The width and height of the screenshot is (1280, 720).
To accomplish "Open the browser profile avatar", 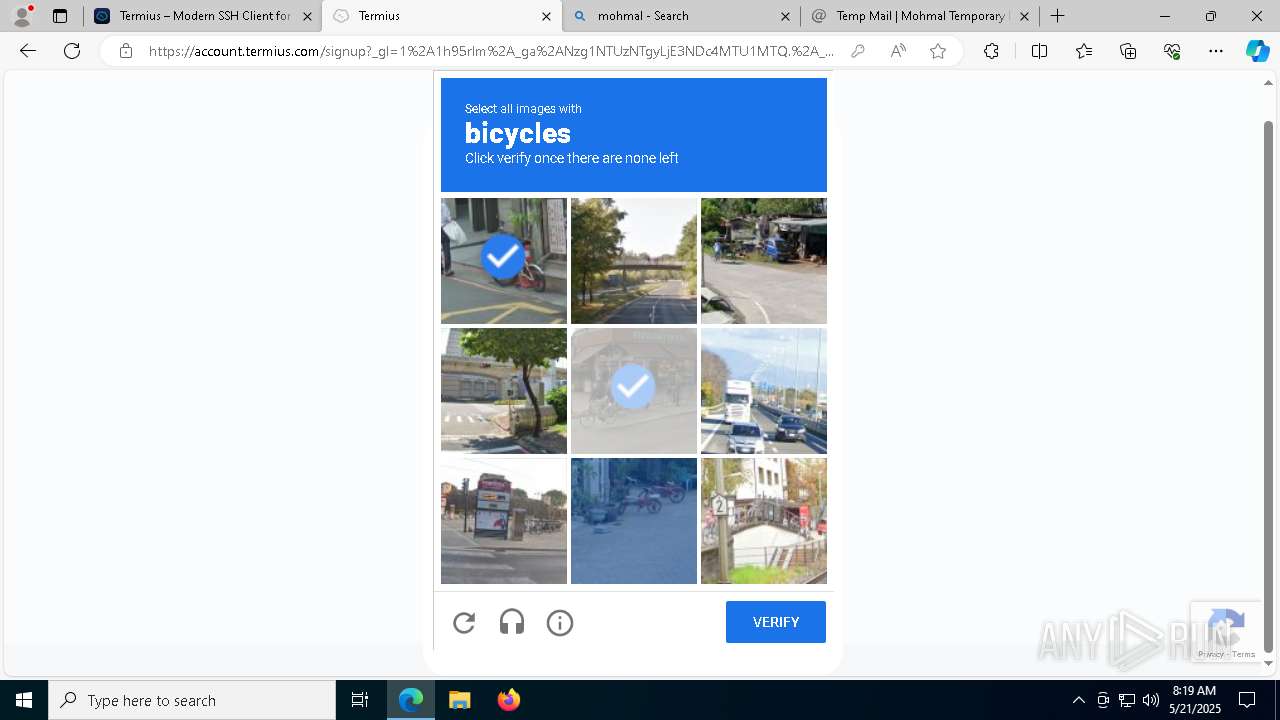I will 22,16.
